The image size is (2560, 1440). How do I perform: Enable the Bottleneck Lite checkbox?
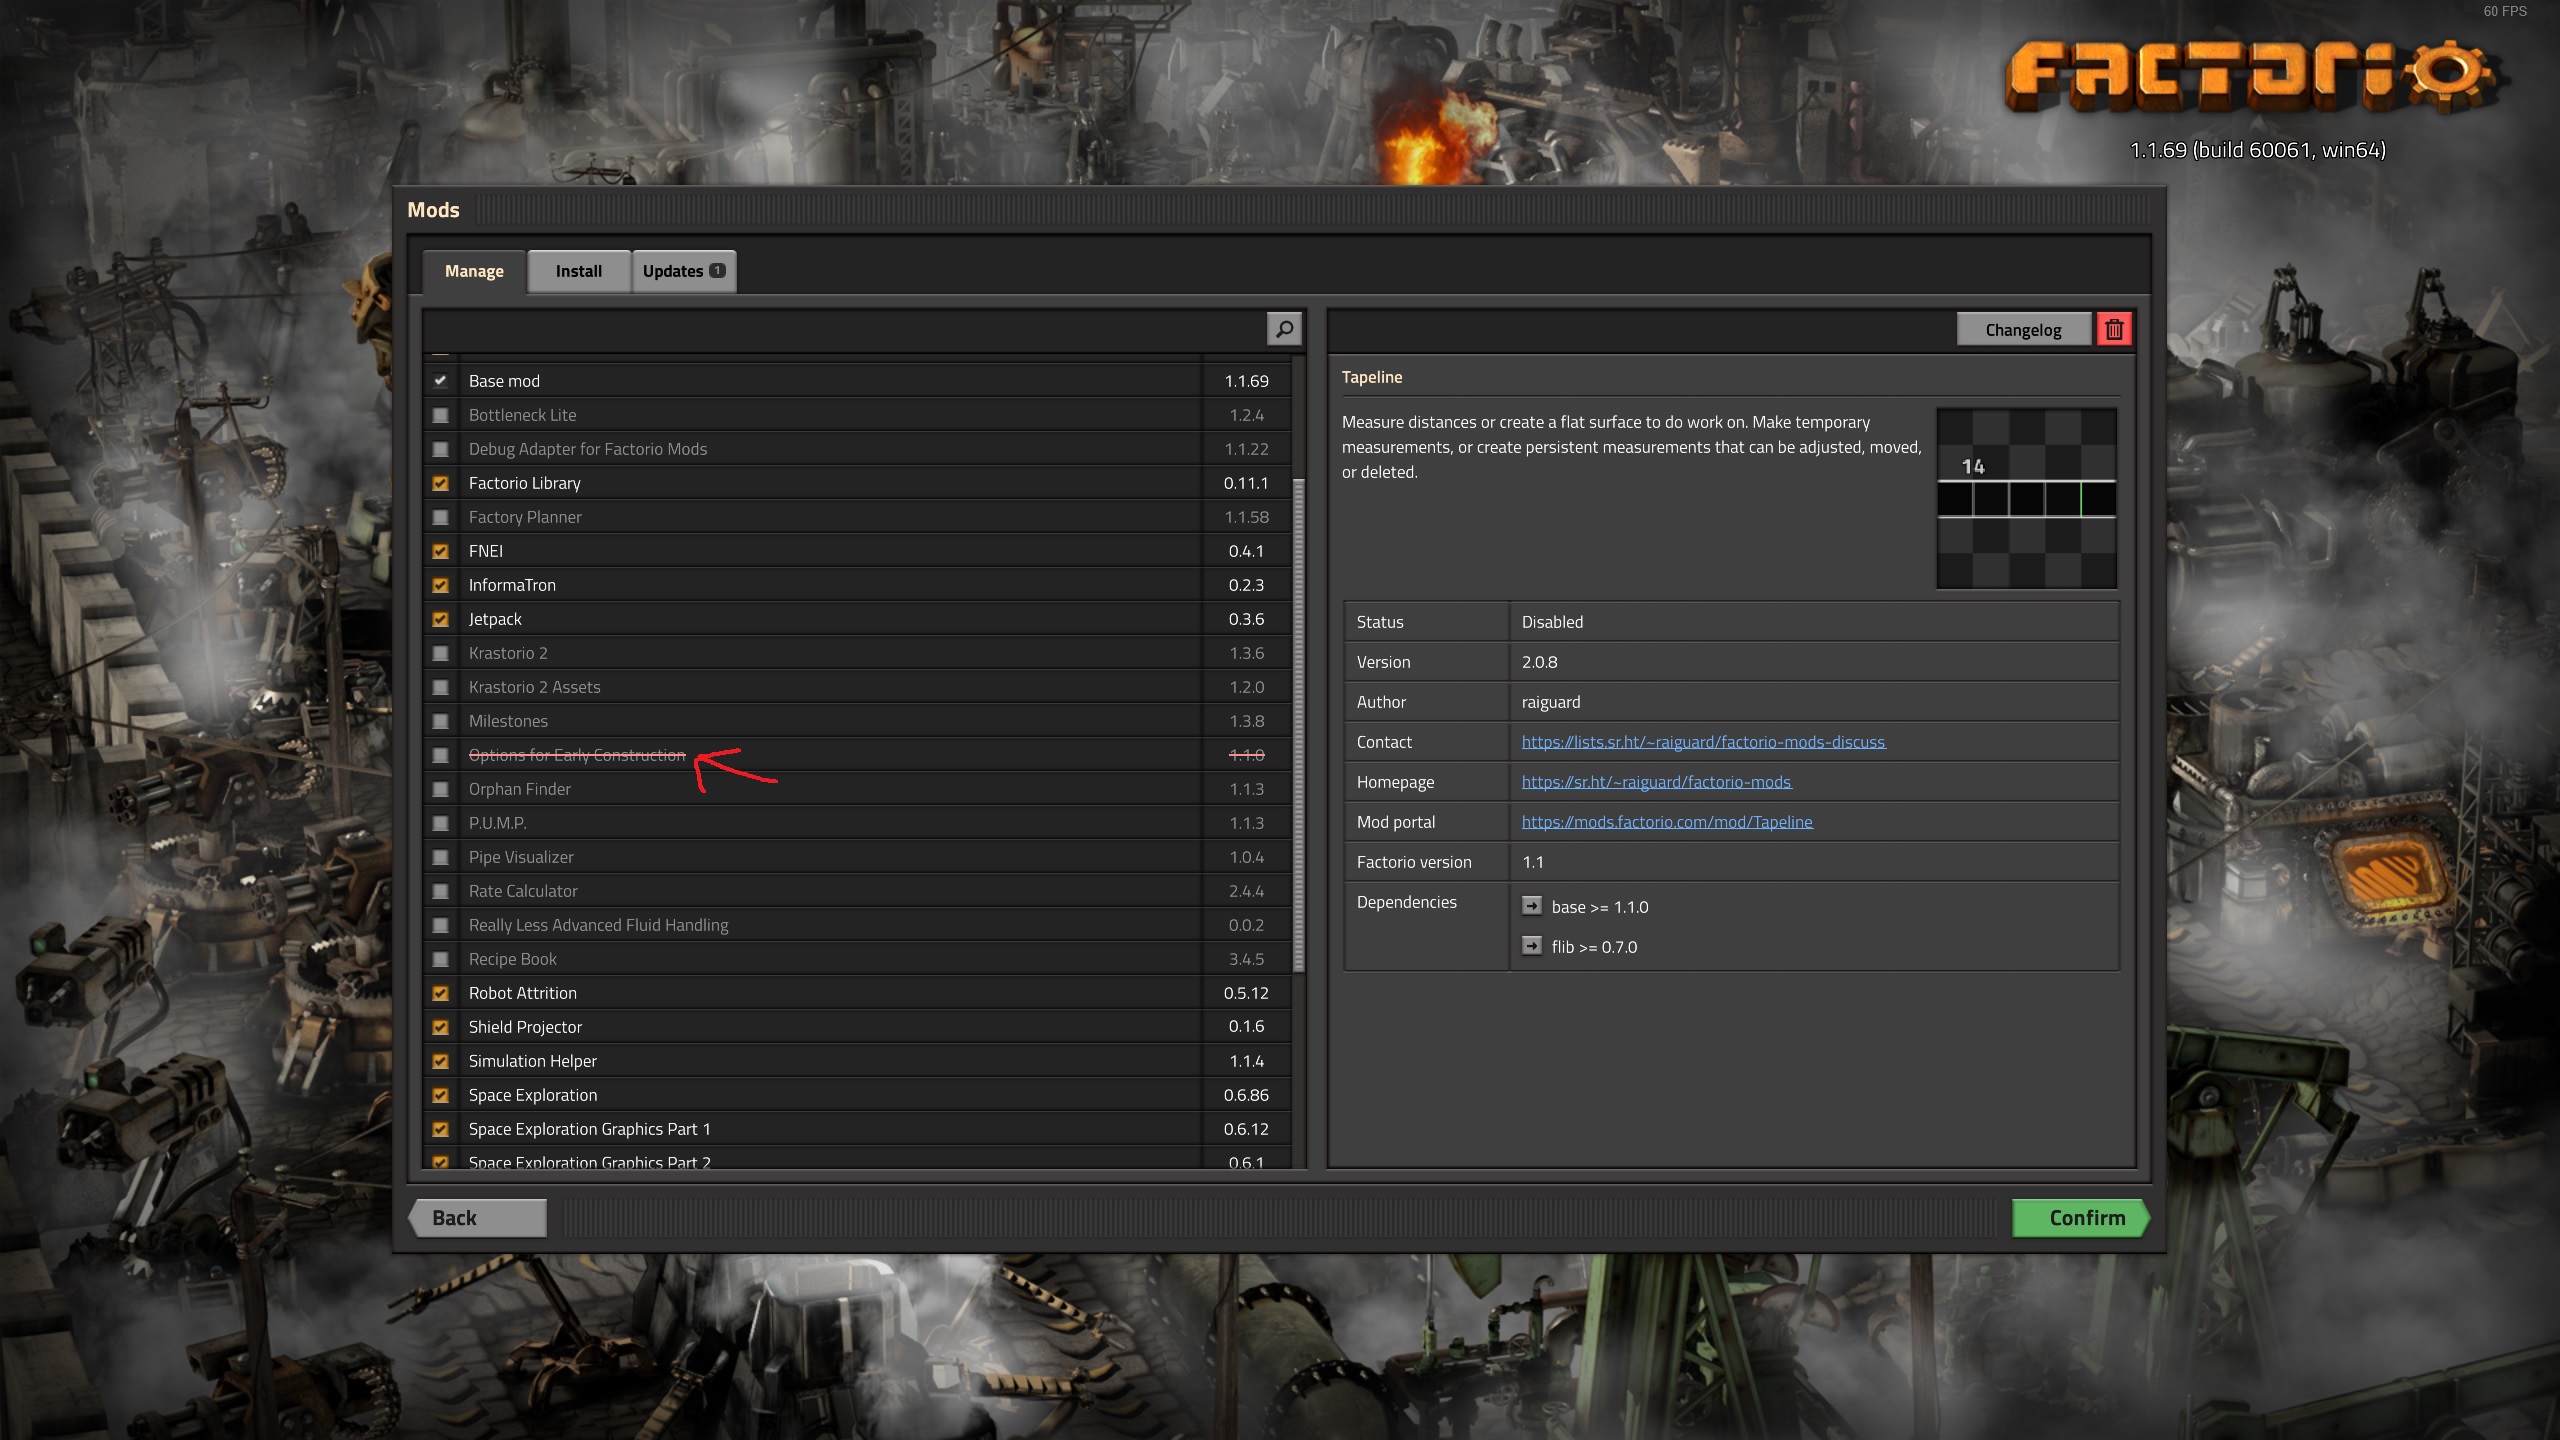pyautogui.click(x=440, y=415)
